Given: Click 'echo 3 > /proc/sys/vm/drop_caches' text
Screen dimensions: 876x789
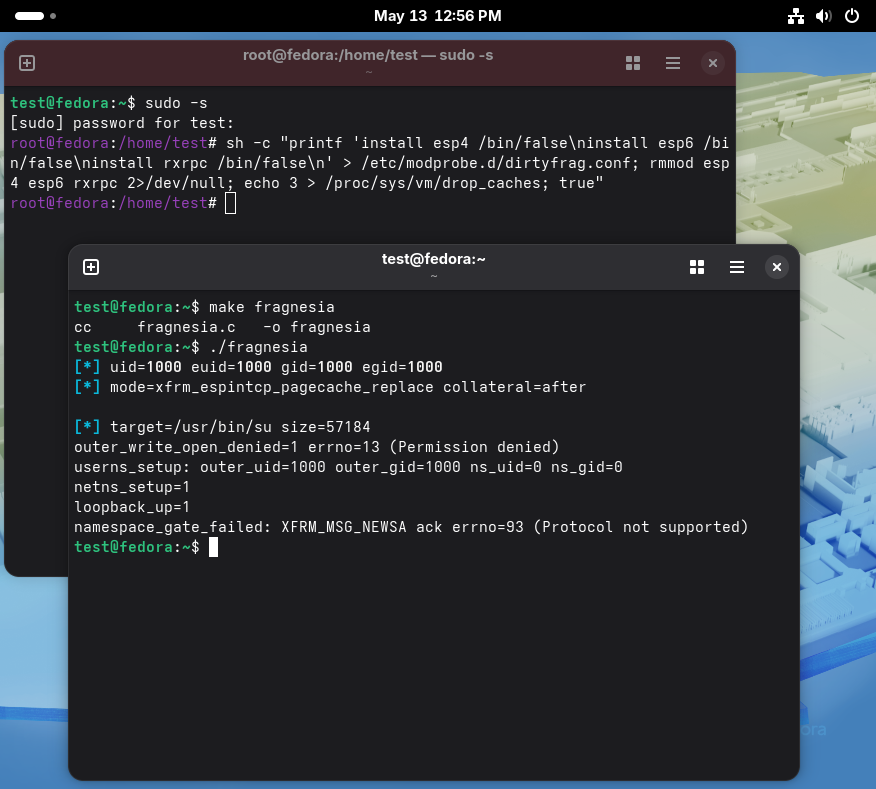Looking at the screenshot, I should (x=396, y=183).
